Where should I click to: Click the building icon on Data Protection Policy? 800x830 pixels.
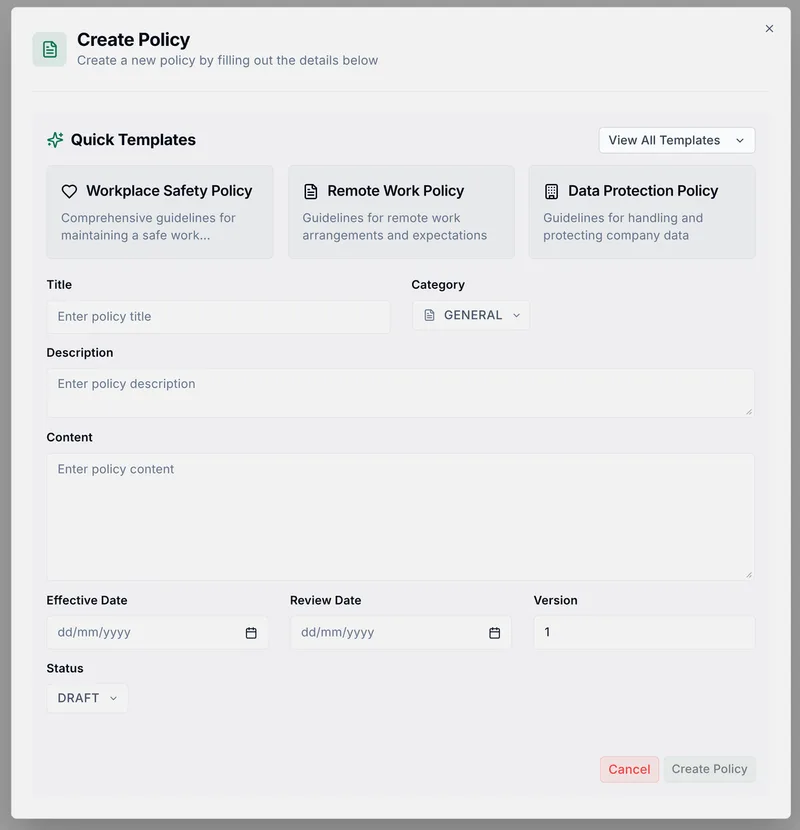pyautogui.click(x=552, y=191)
